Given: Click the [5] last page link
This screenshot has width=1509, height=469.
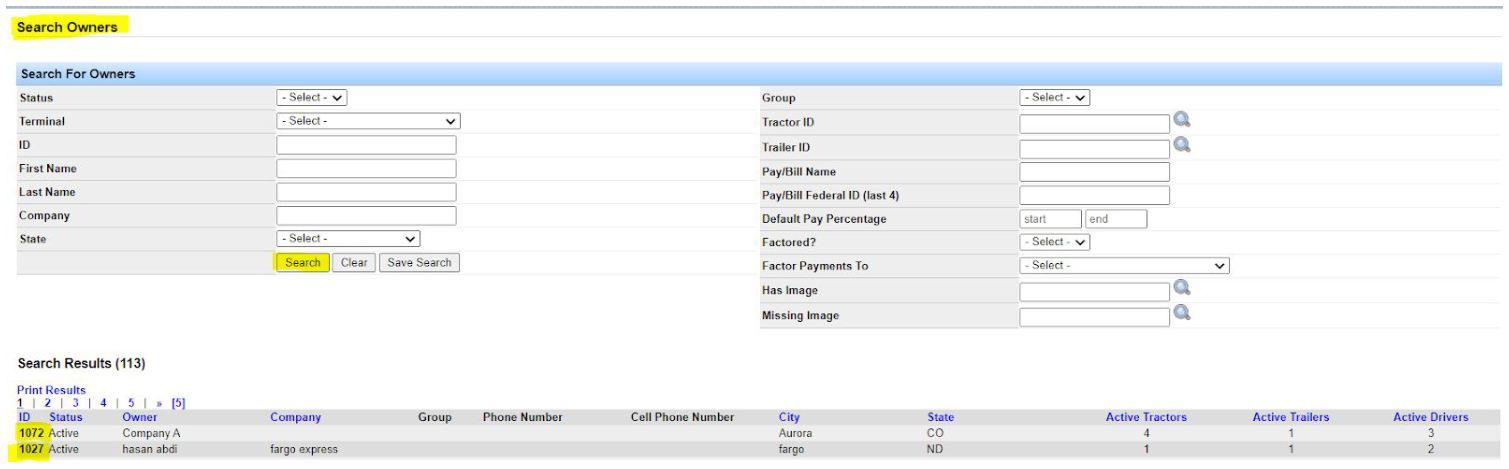Looking at the screenshot, I should point(178,403).
